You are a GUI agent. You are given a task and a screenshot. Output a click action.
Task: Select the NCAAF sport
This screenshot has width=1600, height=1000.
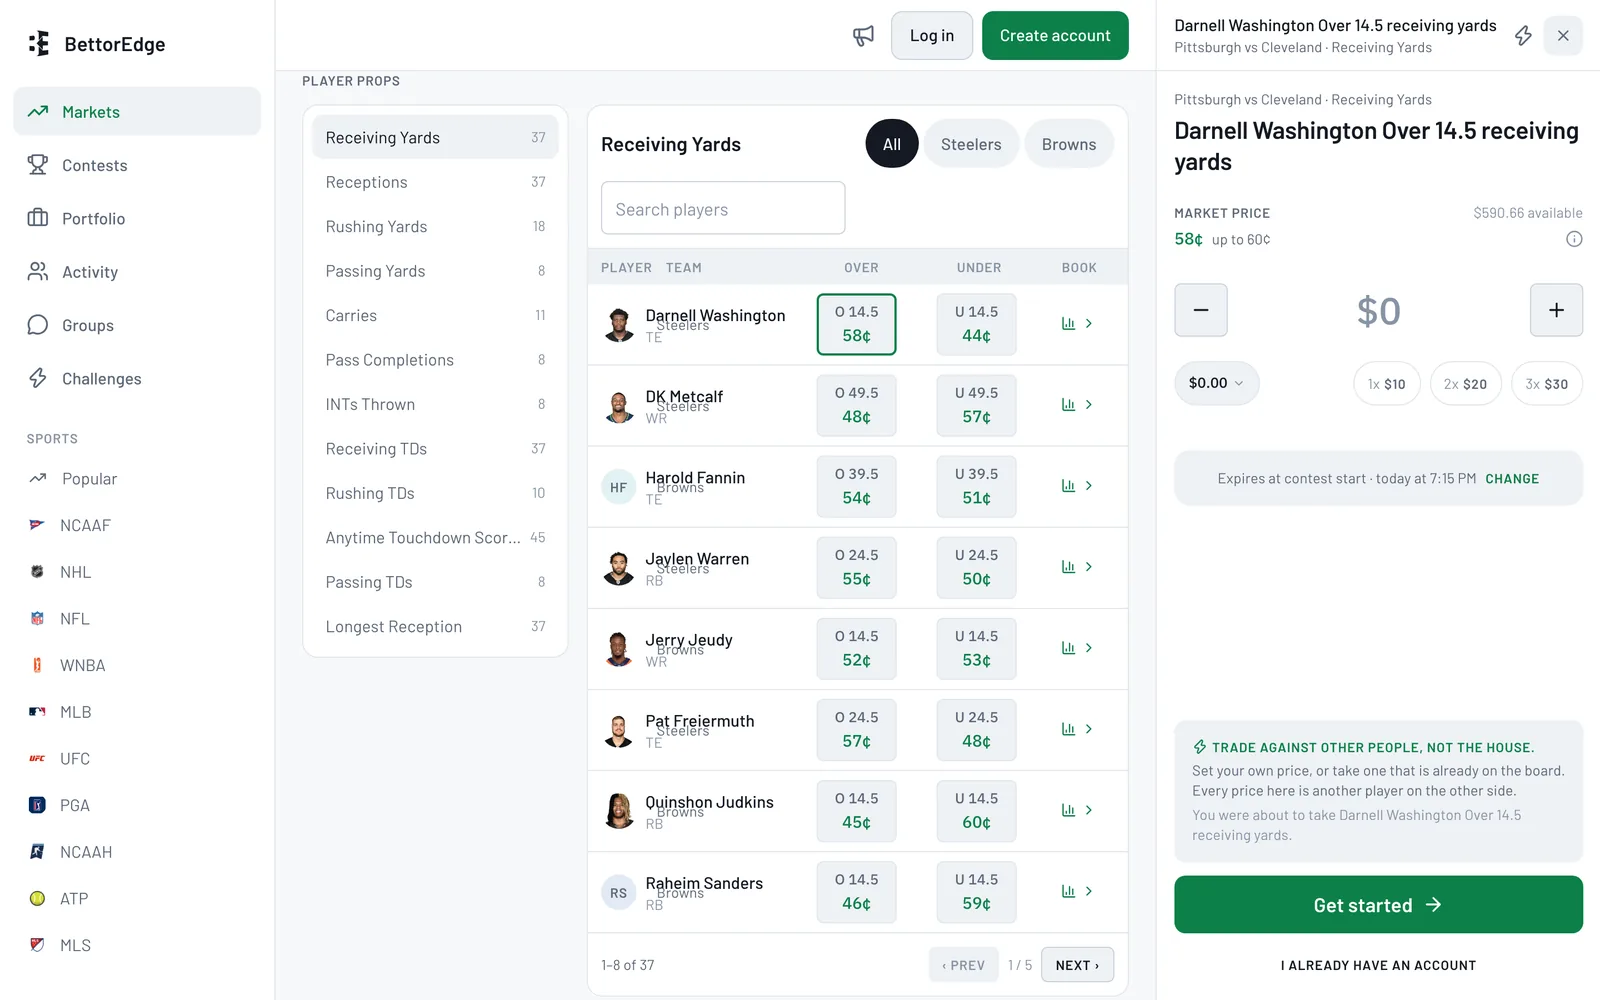click(x=137, y=525)
